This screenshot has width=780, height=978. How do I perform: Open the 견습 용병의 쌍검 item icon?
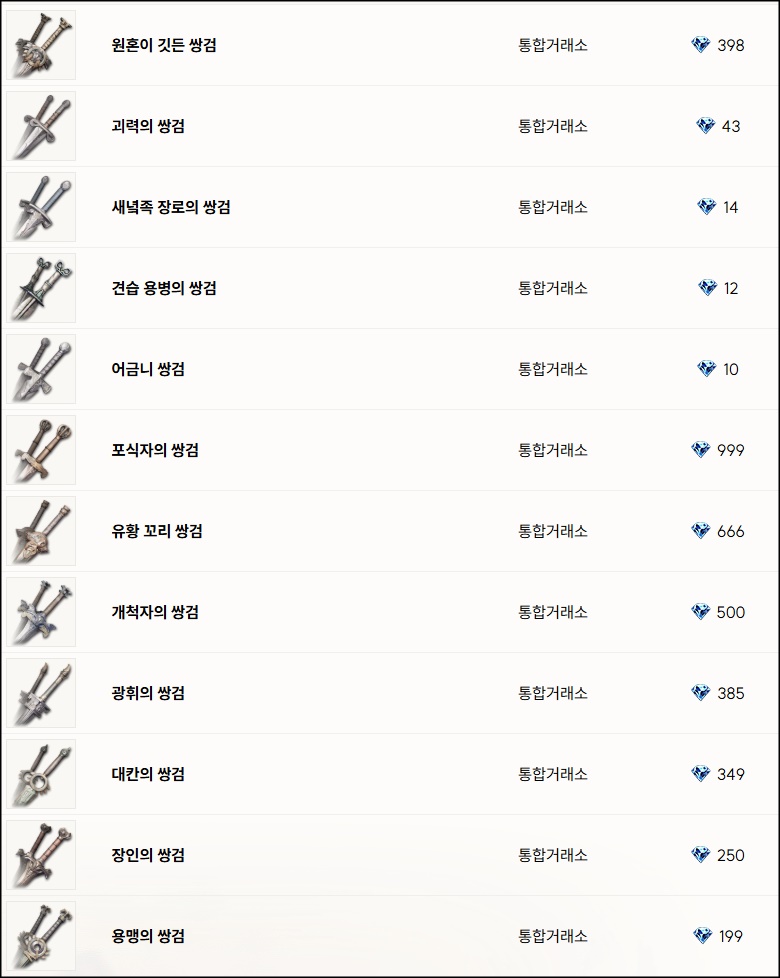[41, 288]
